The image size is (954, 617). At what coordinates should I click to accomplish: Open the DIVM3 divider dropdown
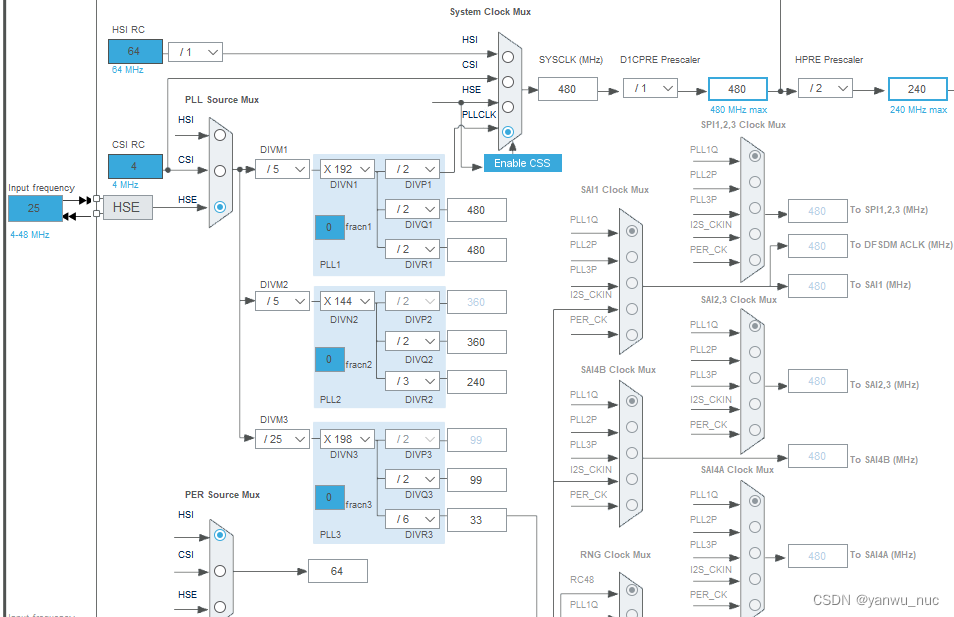click(x=283, y=439)
